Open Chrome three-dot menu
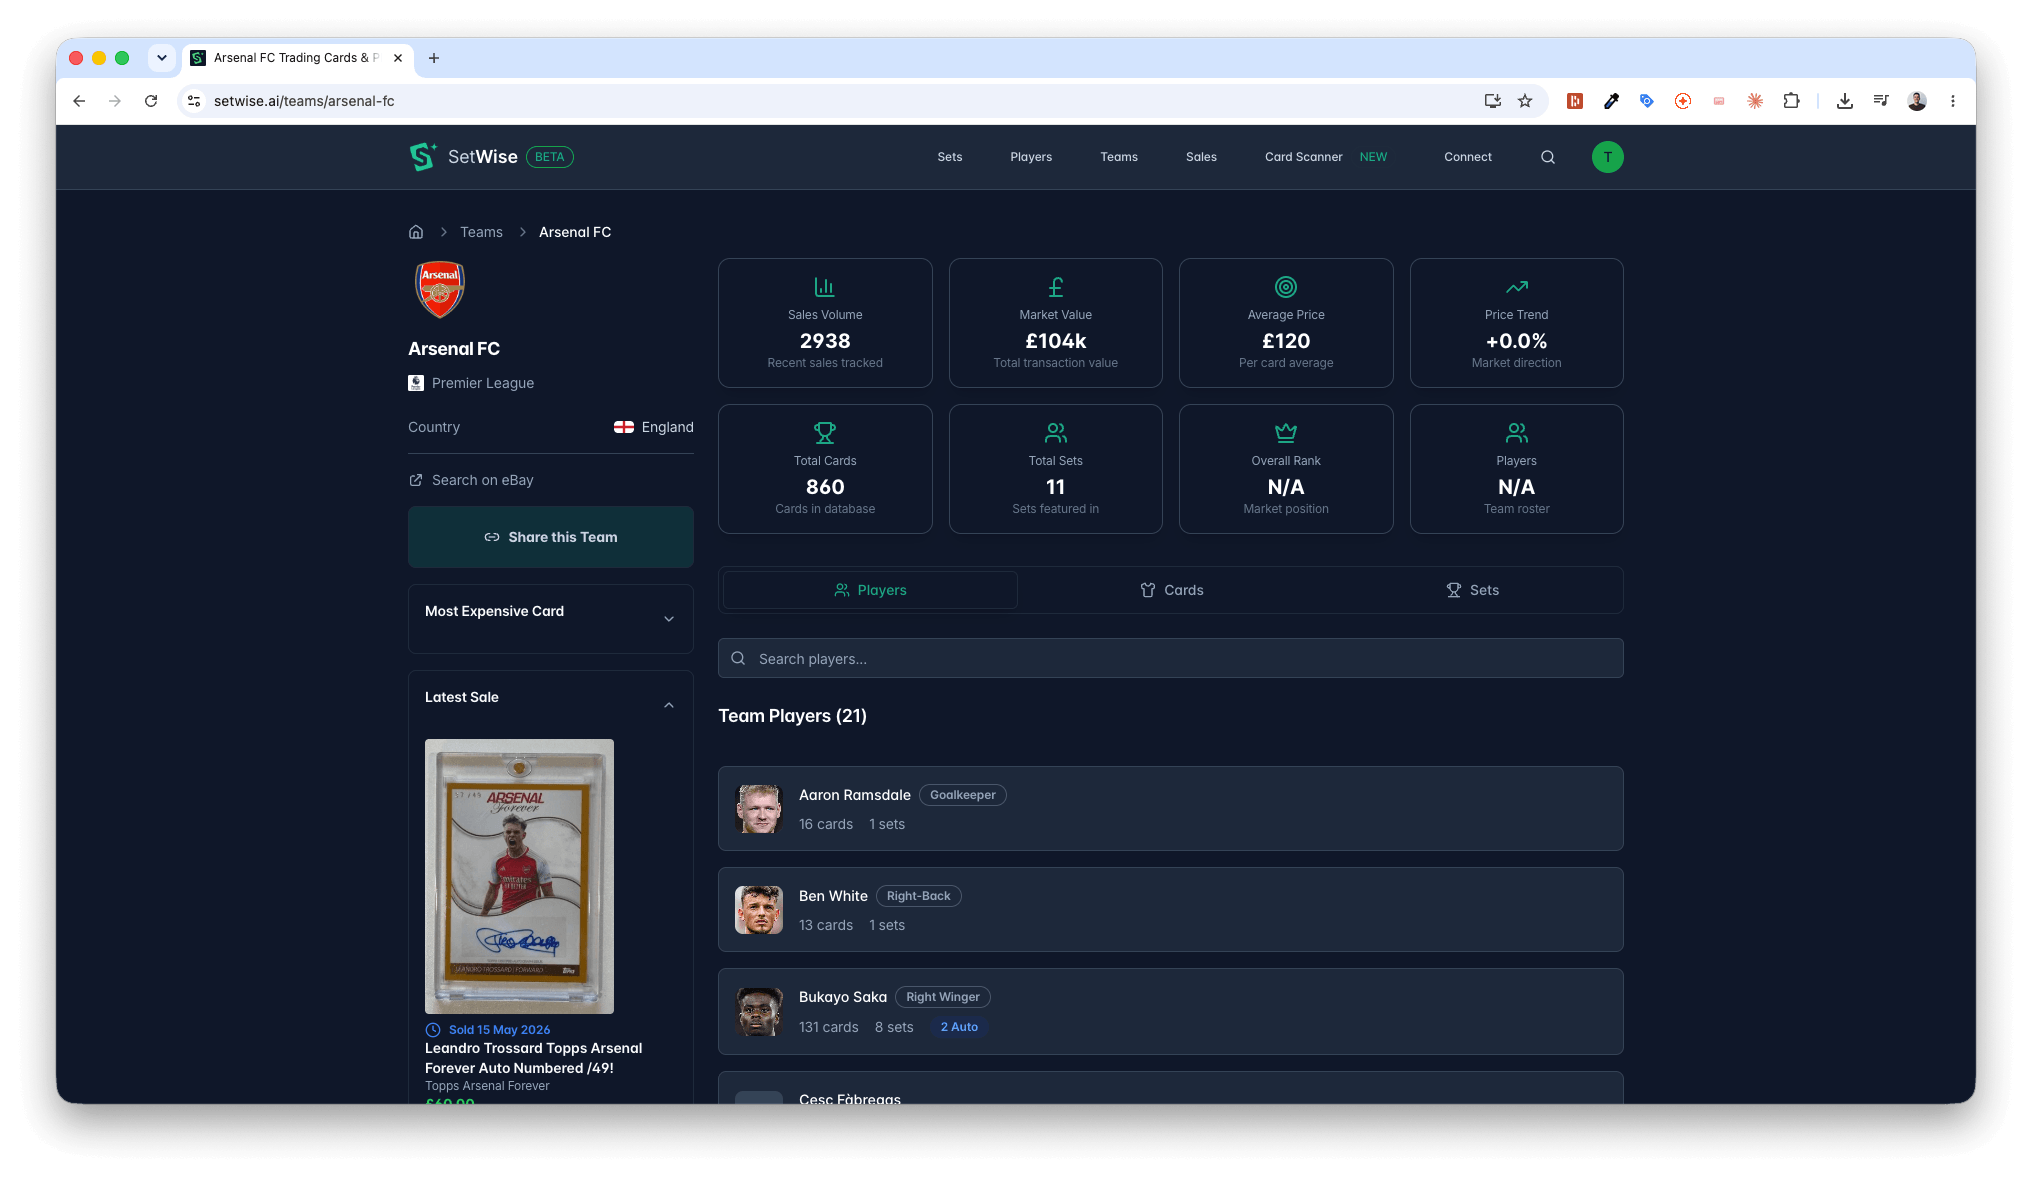This screenshot has height=1178, width=2032. pyautogui.click(x=1953, y=101)
